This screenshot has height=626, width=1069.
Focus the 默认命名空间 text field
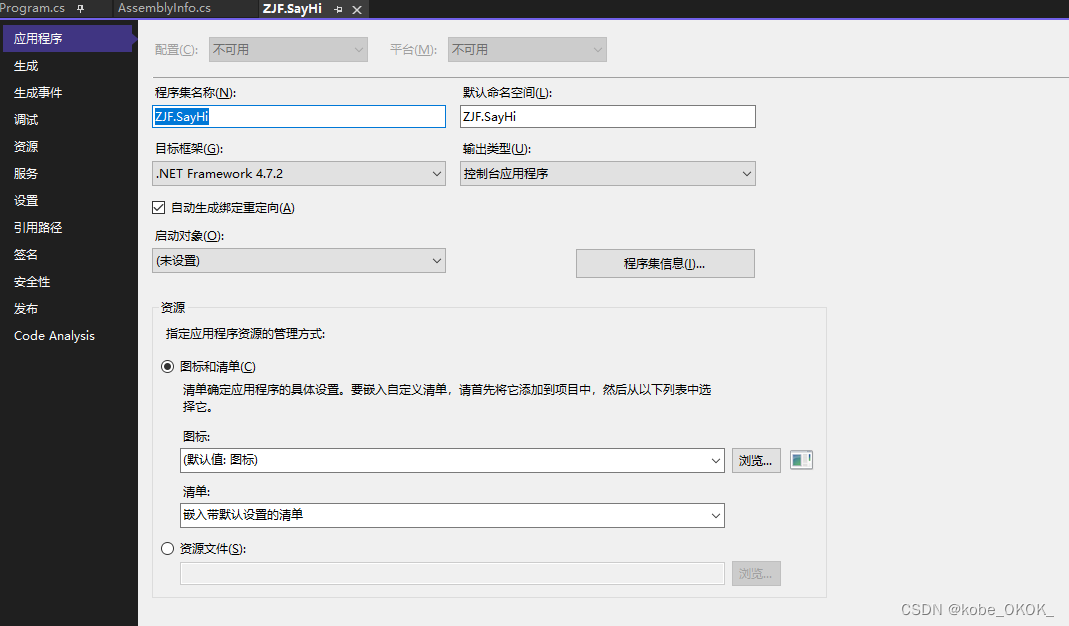[x=607, y=117]
